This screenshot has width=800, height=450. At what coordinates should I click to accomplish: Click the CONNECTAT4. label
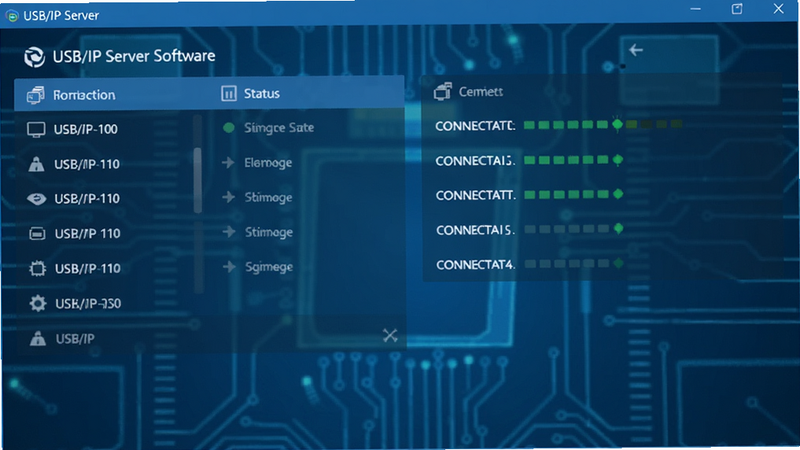tap(476, 265)
